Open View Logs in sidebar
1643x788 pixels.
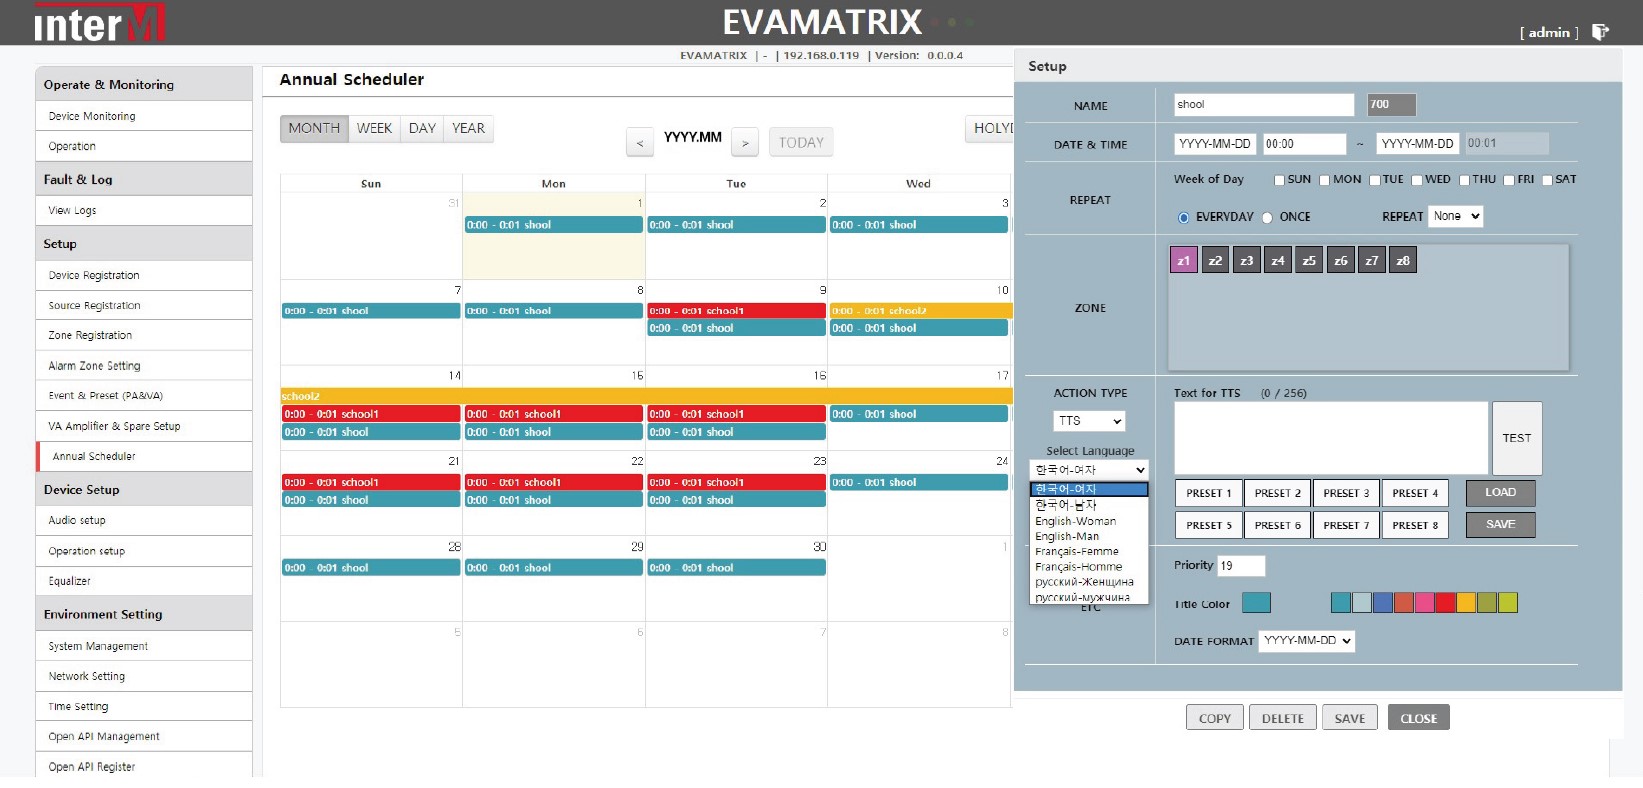[144, 210]
